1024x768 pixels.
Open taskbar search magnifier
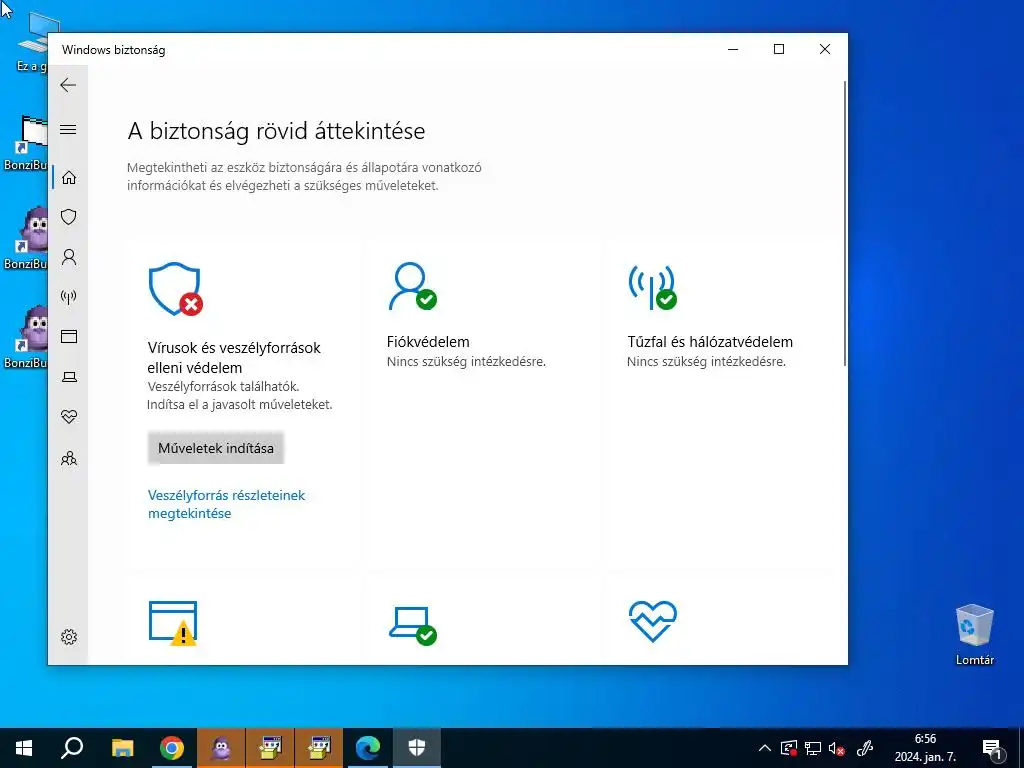click(x=72, y=748)
